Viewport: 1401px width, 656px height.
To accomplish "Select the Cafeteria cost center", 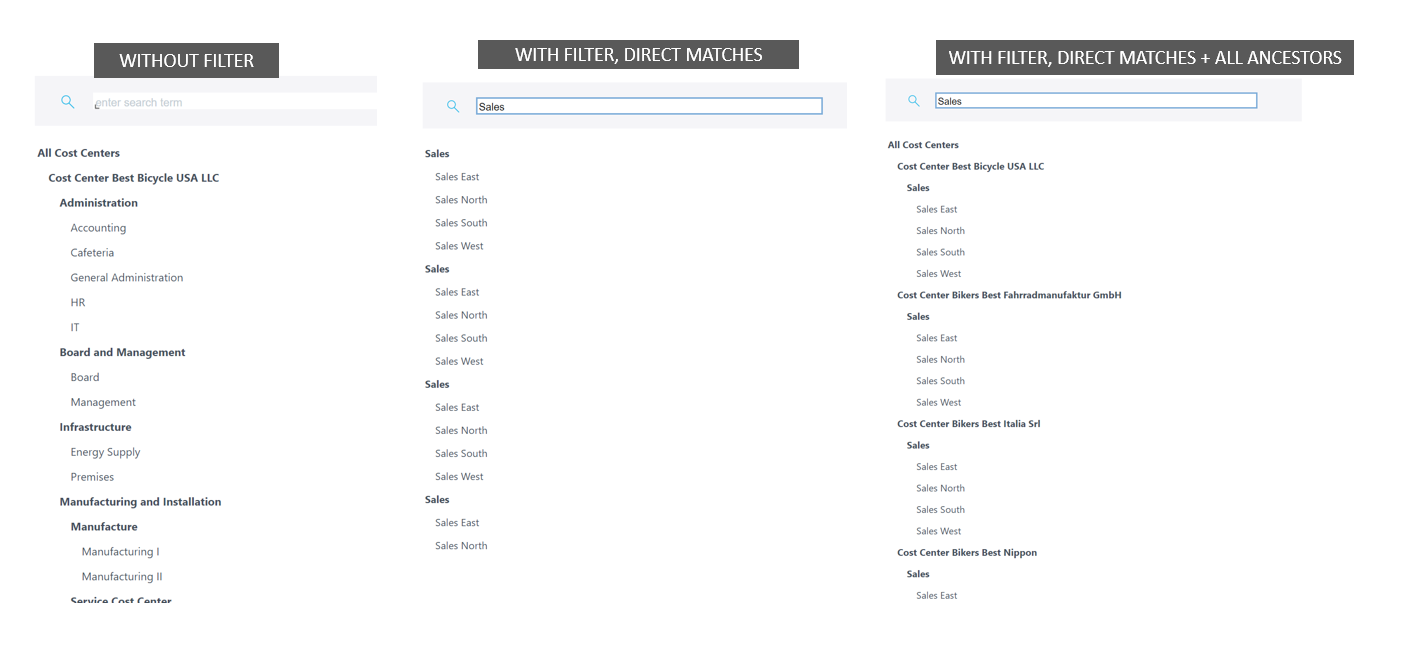I will click(x=92, y=253).
